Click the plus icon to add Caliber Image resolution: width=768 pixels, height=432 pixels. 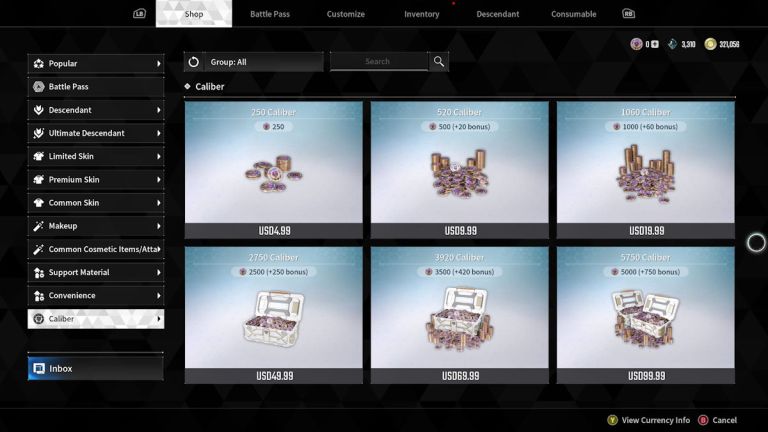(655, 44)
